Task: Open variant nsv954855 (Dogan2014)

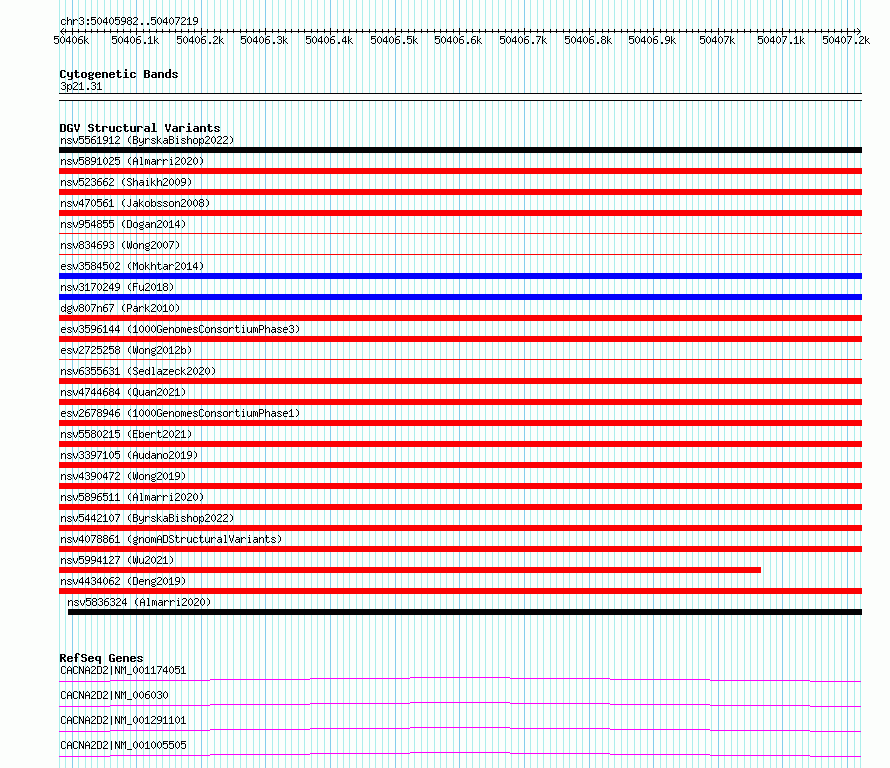Action: 123,224
